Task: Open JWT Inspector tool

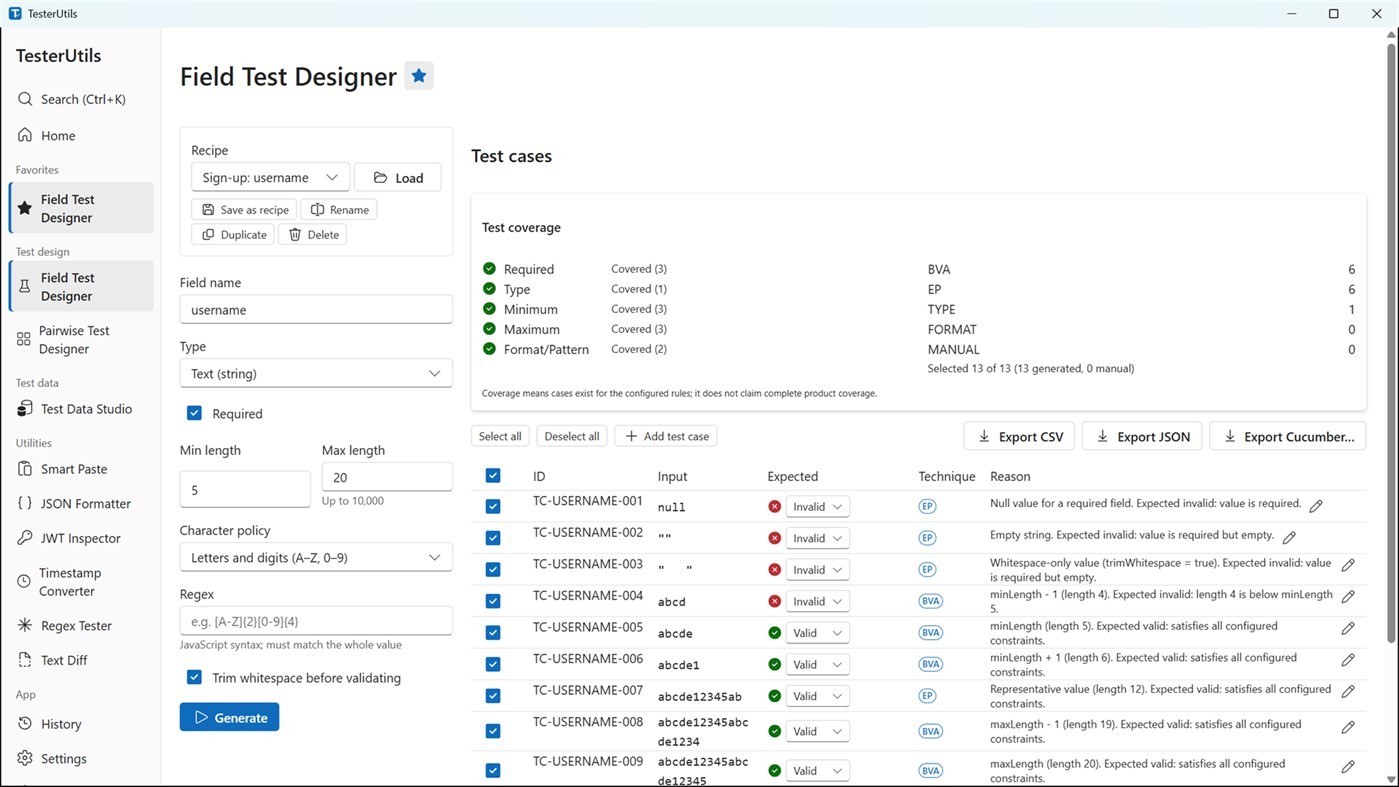Action: click(80, 538)
